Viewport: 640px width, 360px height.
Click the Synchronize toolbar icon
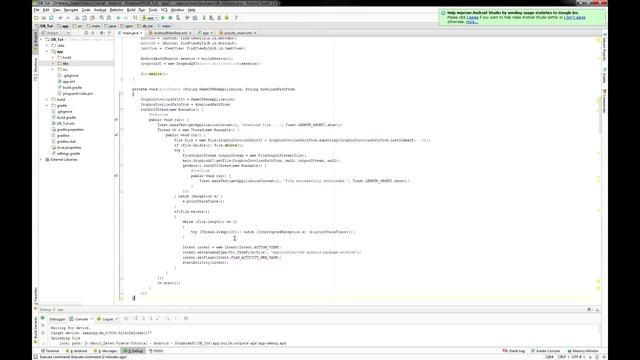[51, 18]
